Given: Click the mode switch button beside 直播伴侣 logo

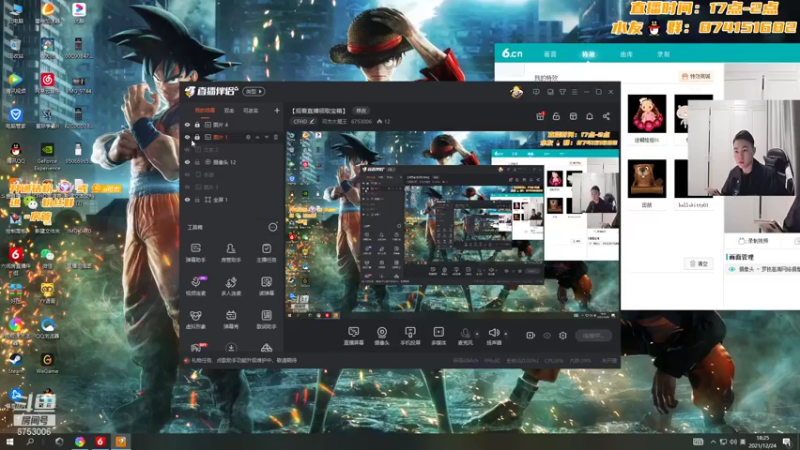Looking at the screenshot, I should point(254,92).
